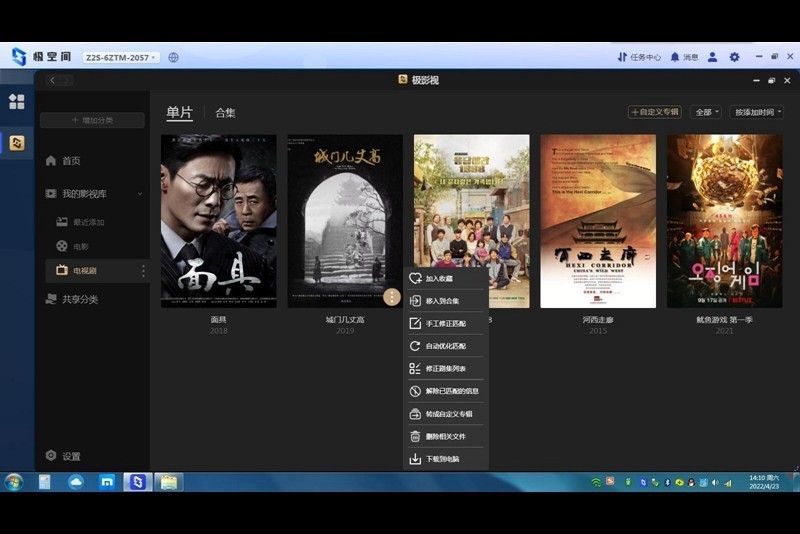The width and height of the screenshot is (800, 534).
Task: Choose 移入到合集 from context menu
Action: [x=446, y=301]
